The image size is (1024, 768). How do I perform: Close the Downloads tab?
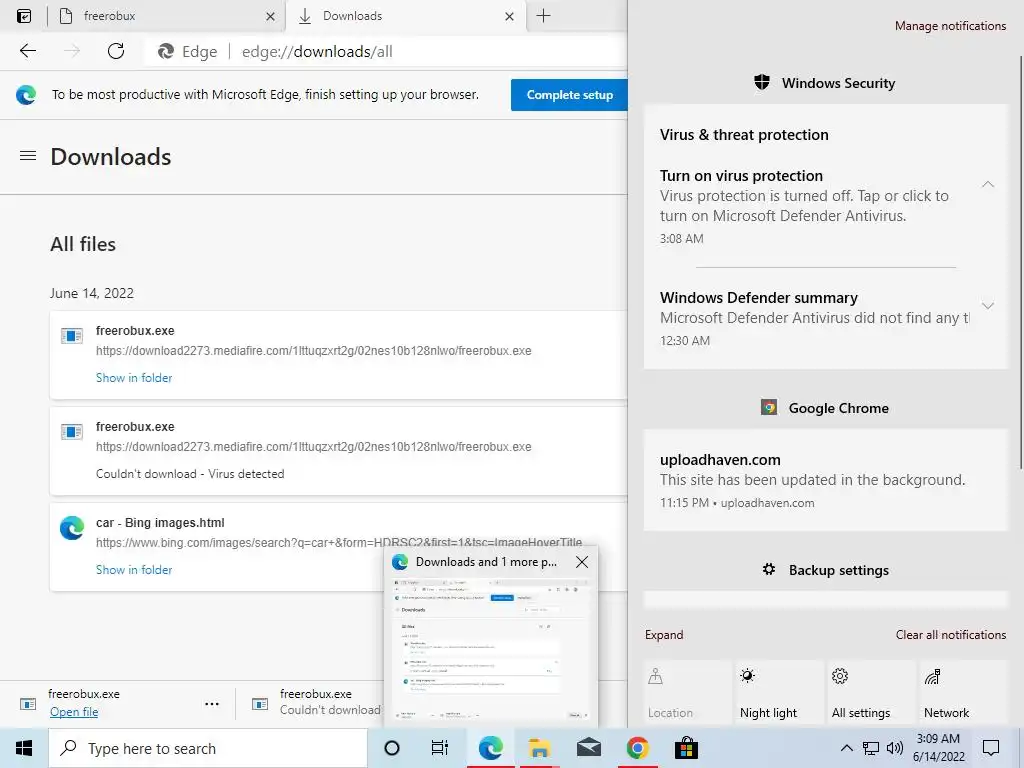tap(509, 16)
